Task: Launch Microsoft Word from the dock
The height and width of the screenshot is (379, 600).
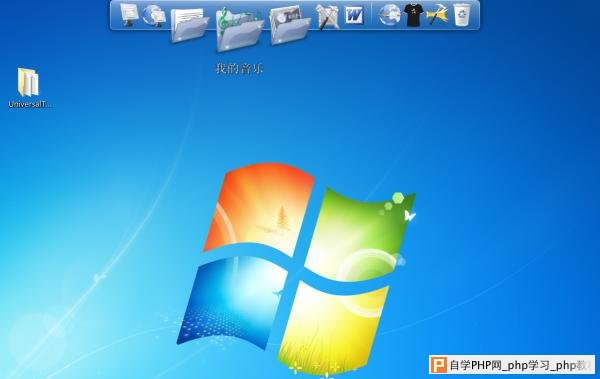Action: 354,15
